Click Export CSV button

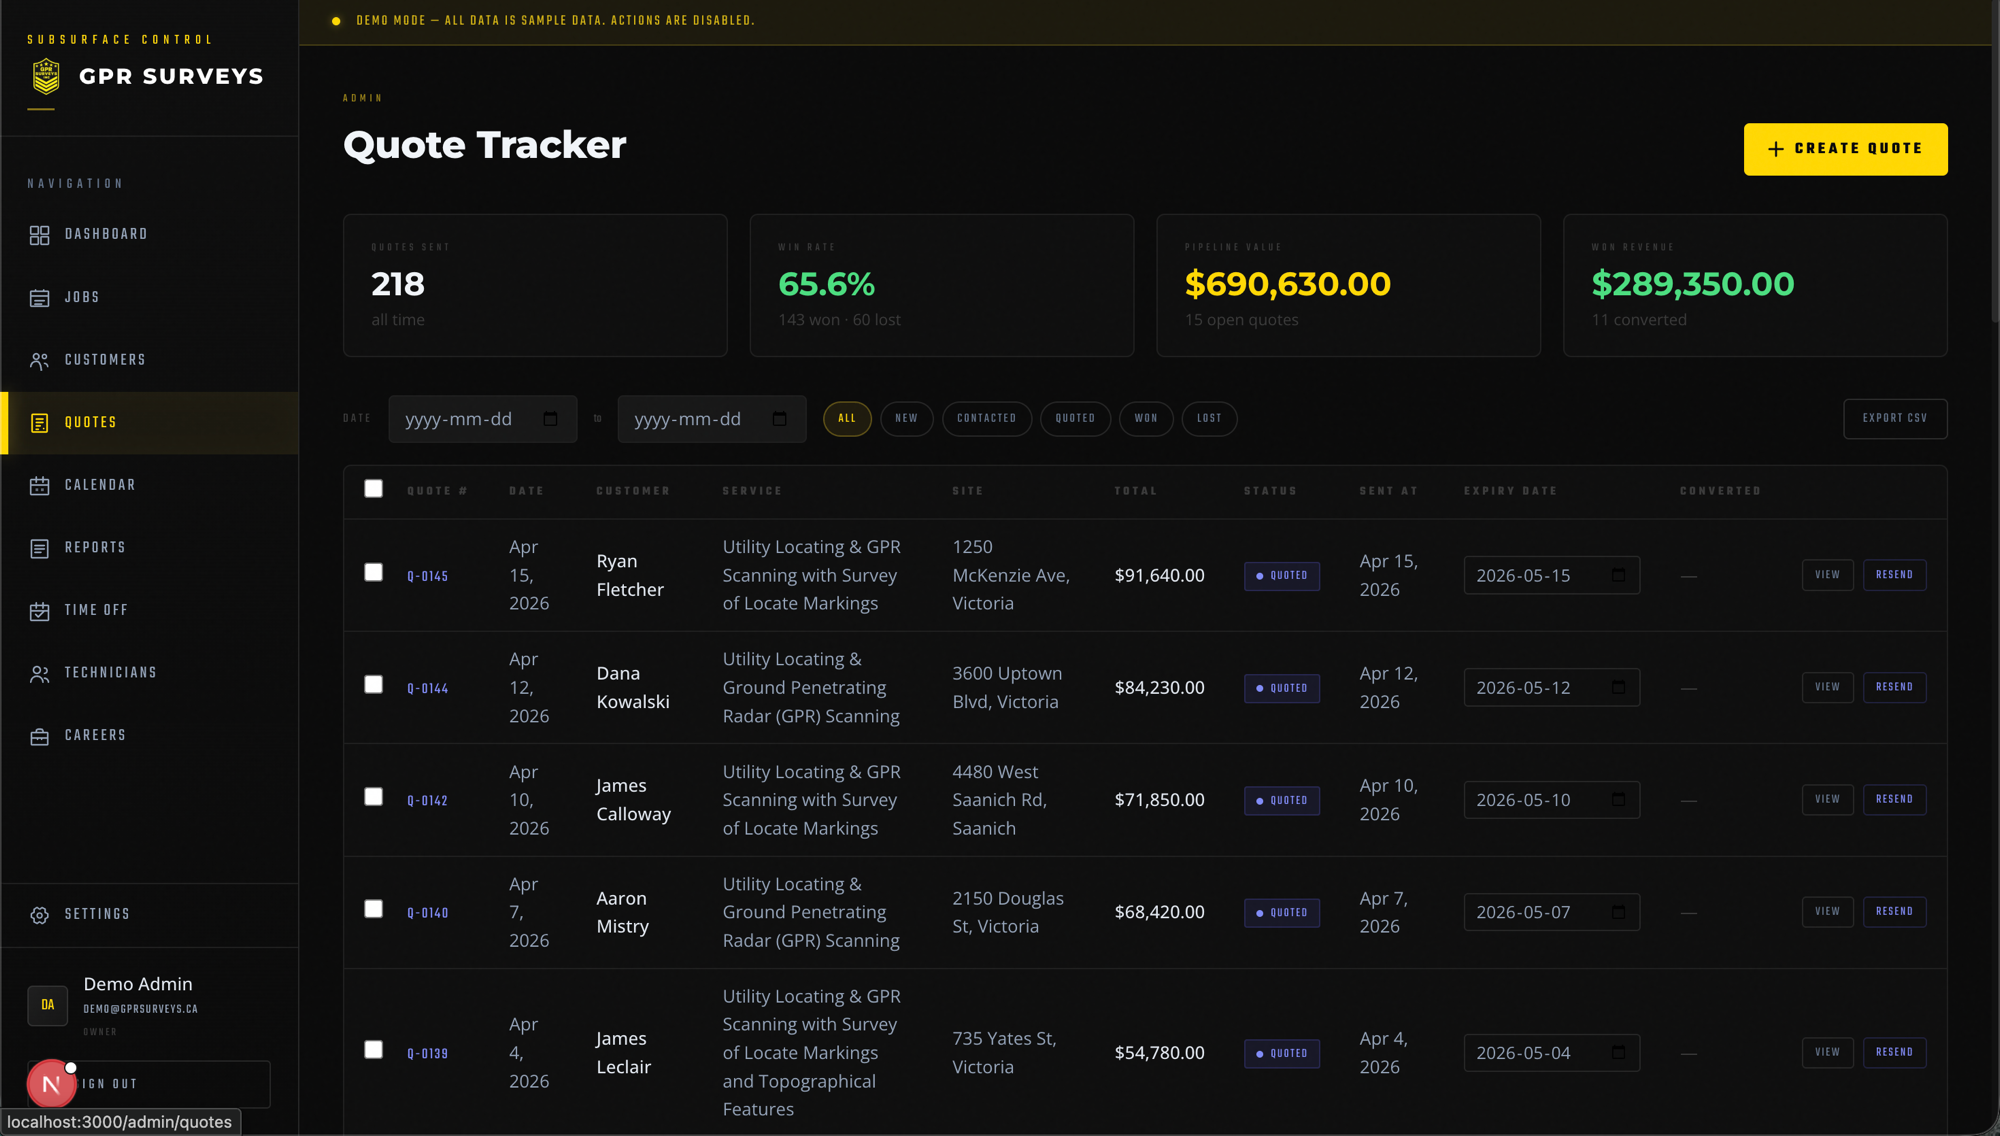pos(1895,419)
